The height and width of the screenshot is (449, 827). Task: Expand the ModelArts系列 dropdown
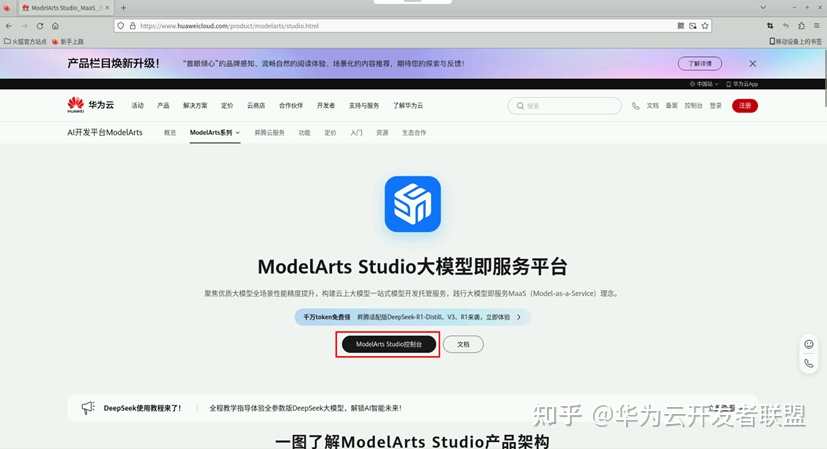coord(215,132)
